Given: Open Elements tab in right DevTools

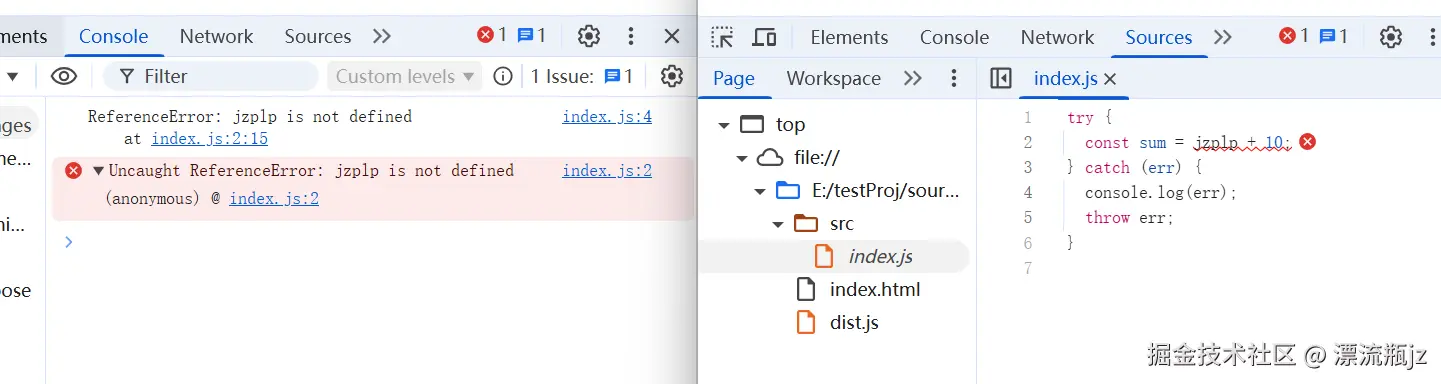Looking at the screenshot, I should click(x=849, y=37).
